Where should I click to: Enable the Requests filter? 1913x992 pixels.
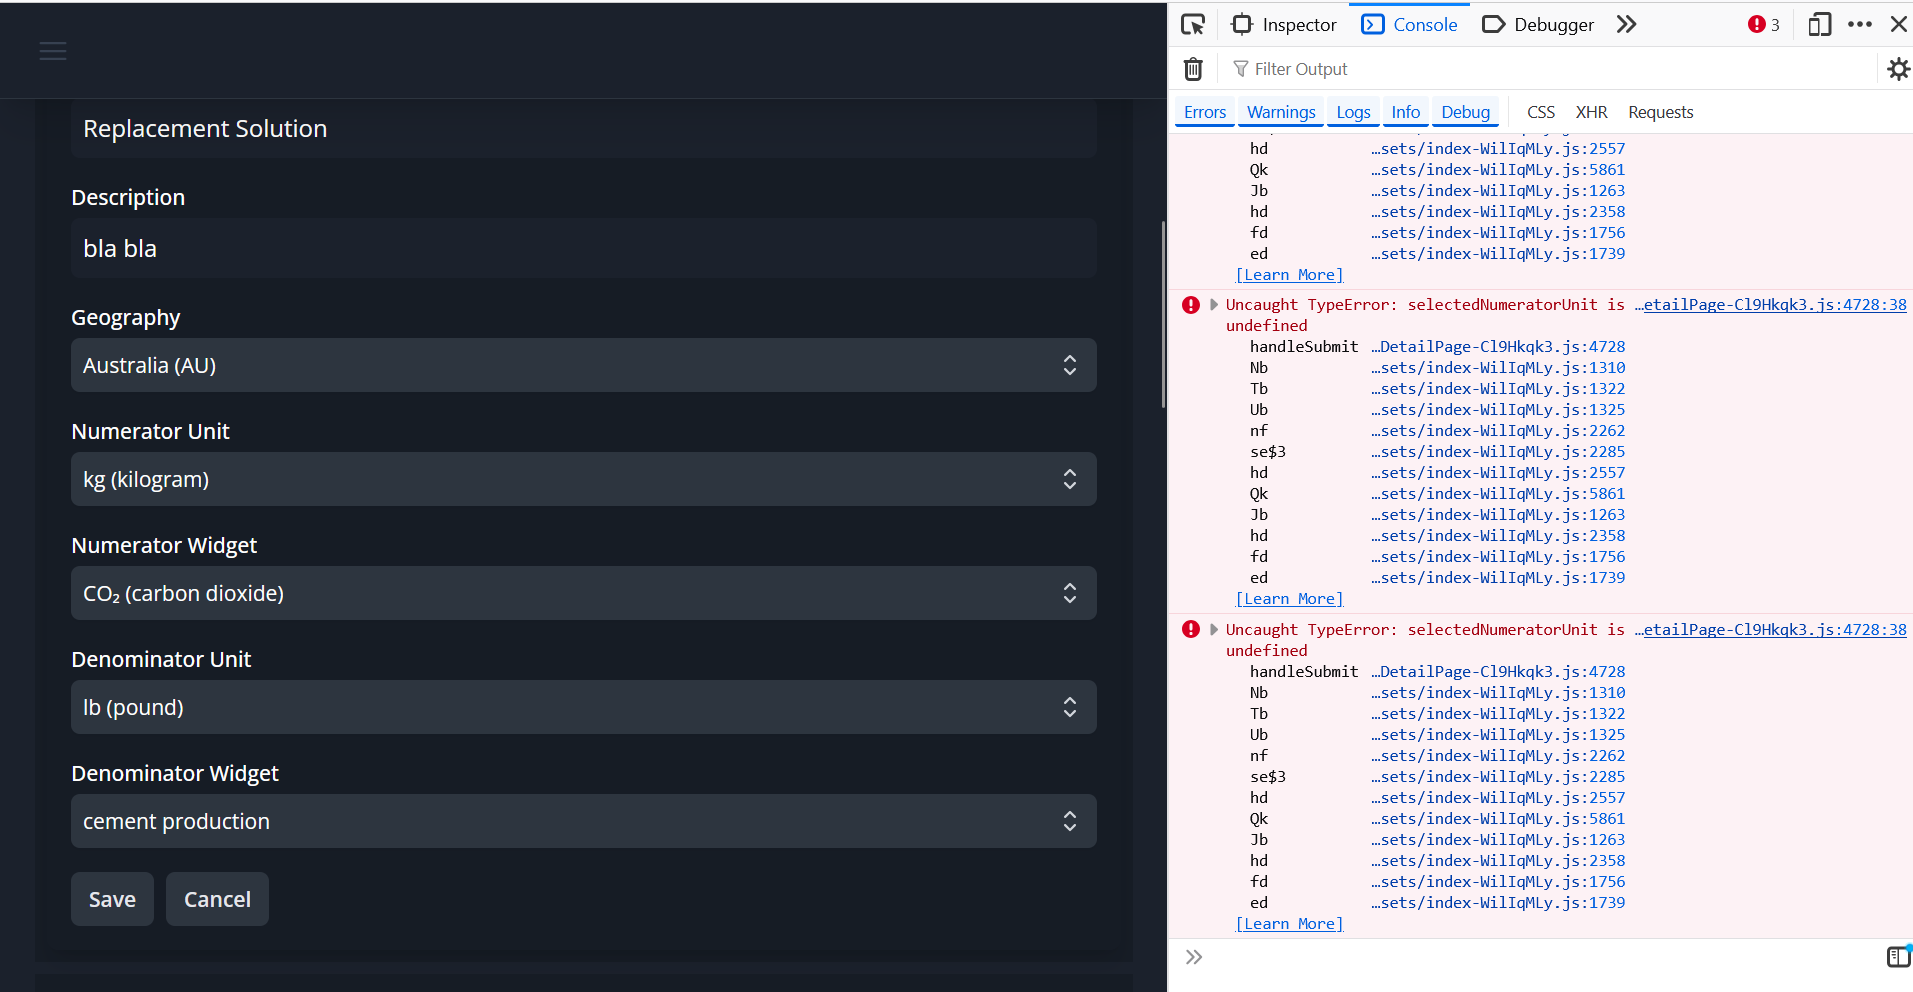pyautogui.click(x=1660, y=112)
